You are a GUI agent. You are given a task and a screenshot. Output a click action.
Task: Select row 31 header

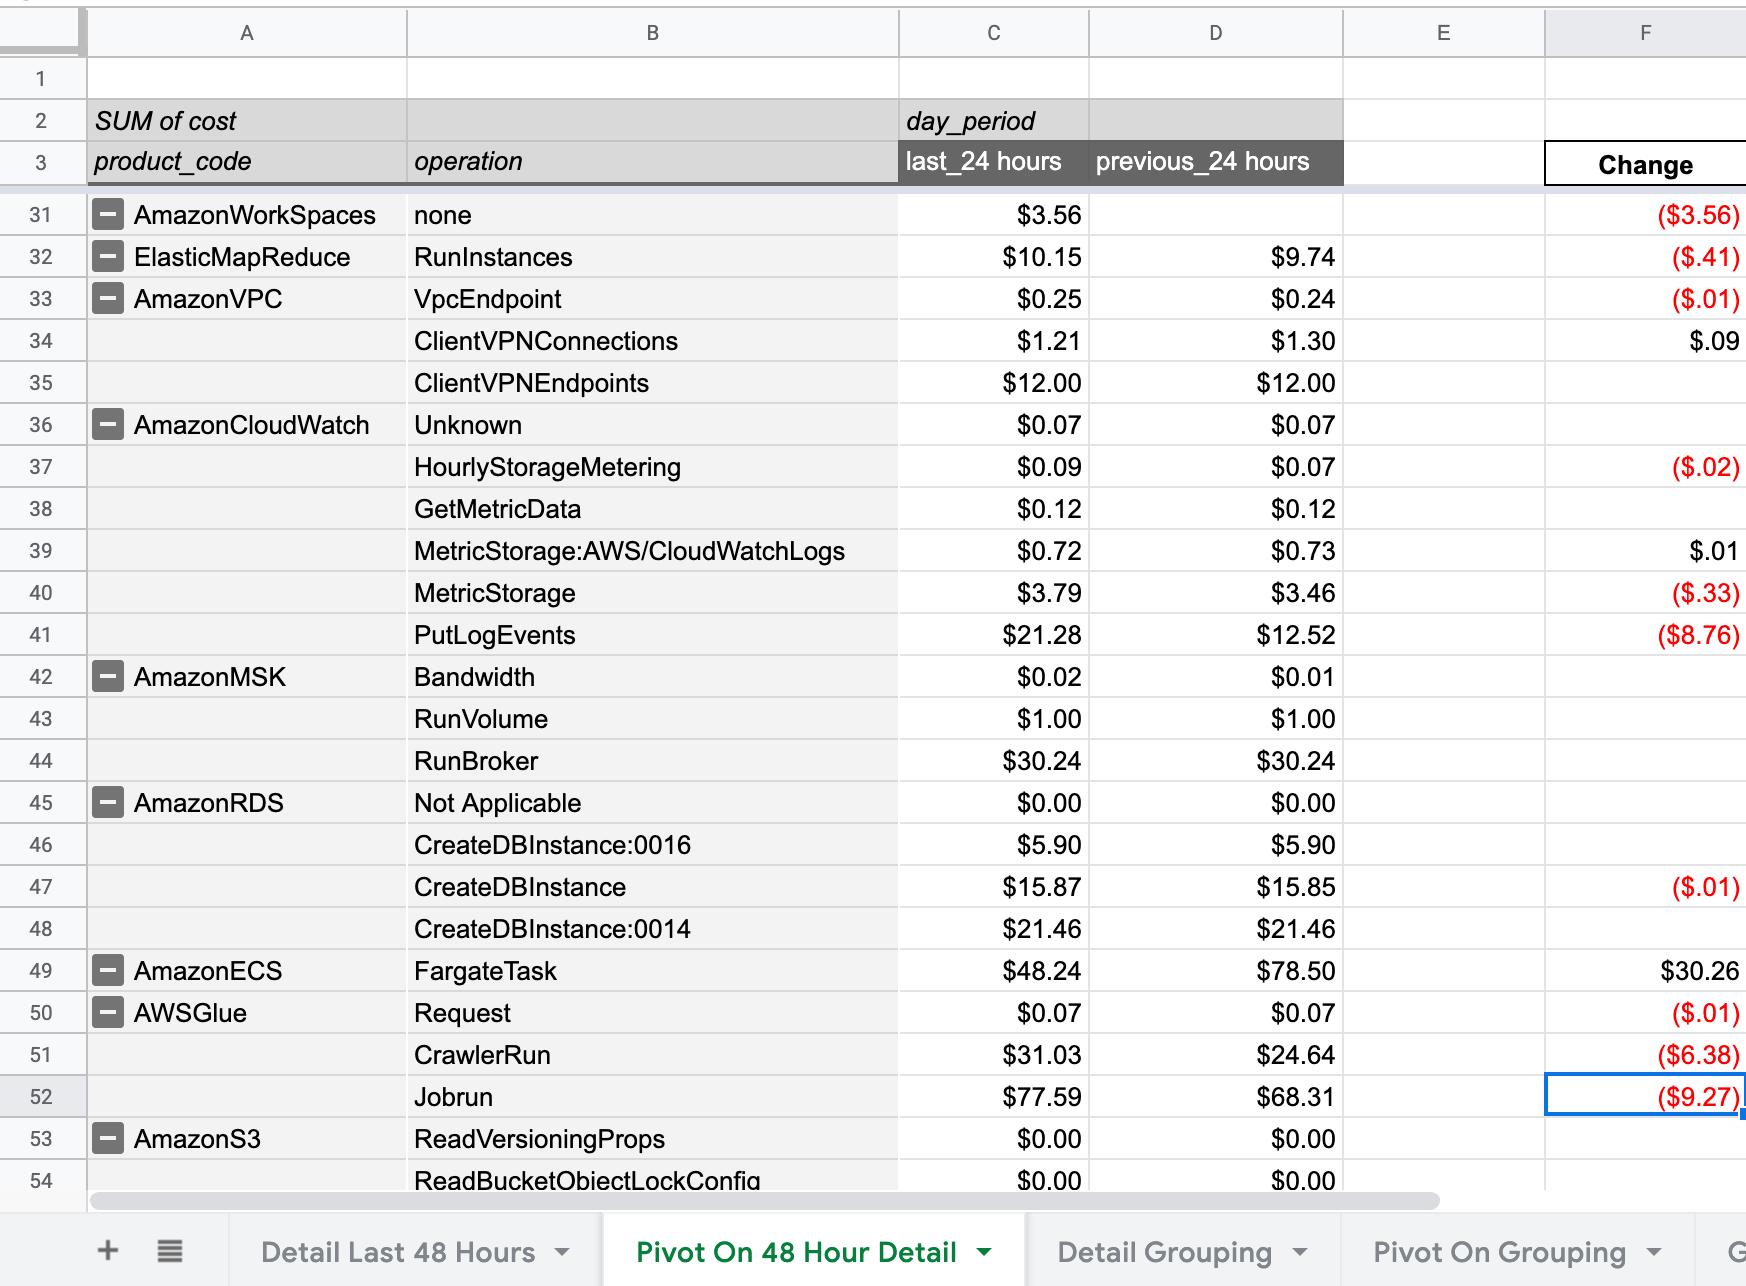[41, 214]
